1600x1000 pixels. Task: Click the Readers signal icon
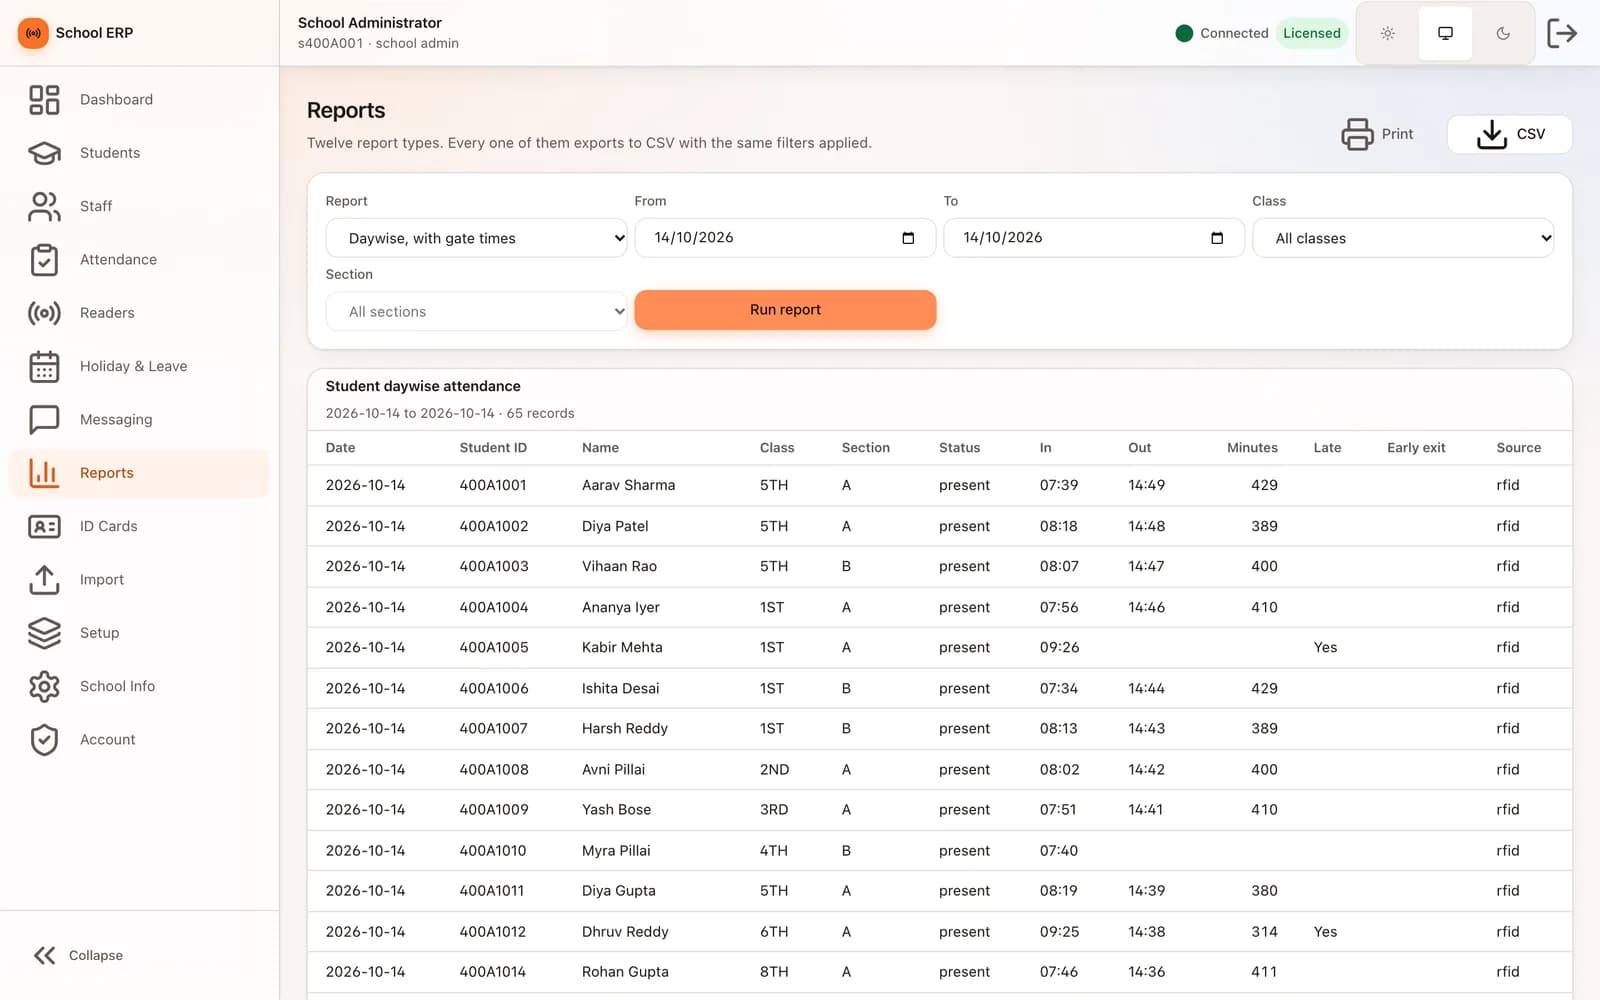tap(44, 313)
